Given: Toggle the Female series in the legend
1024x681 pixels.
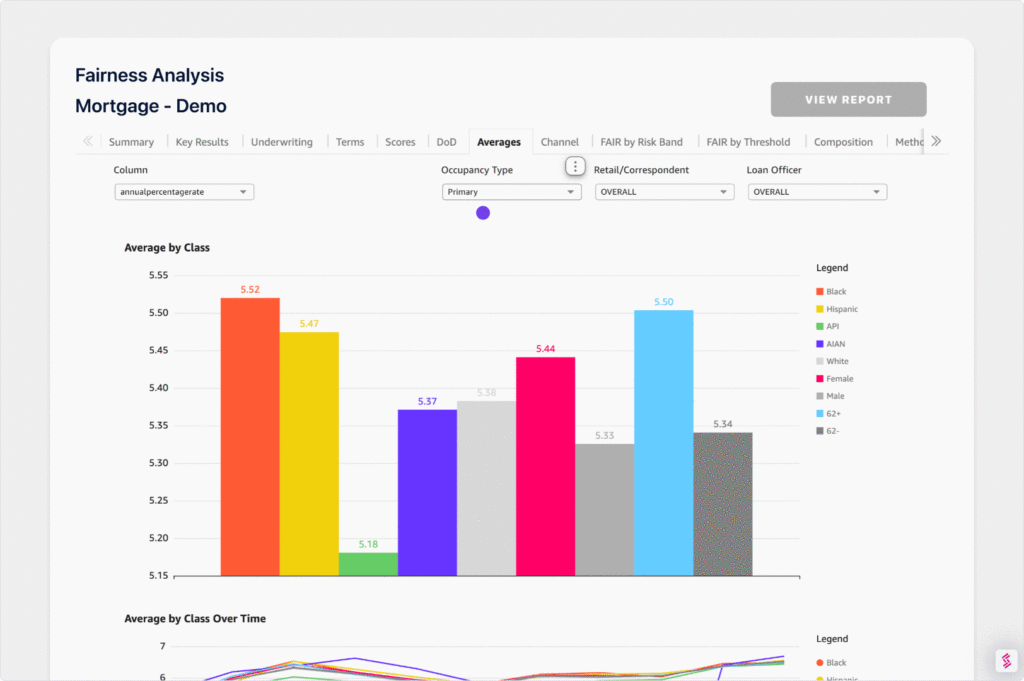Looking at the screenshot, I should (839, 379).
